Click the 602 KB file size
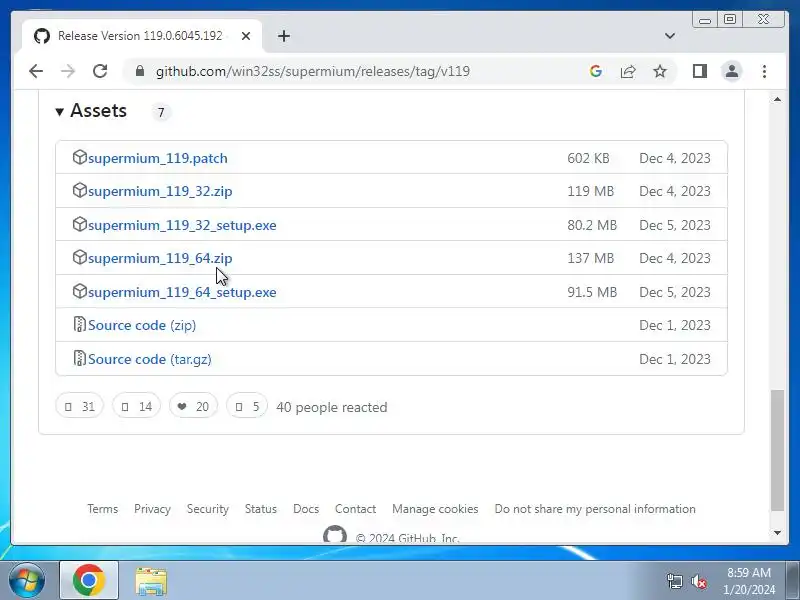Image resolution: width=800 pixels, height=600 pixels. [588, 158]
